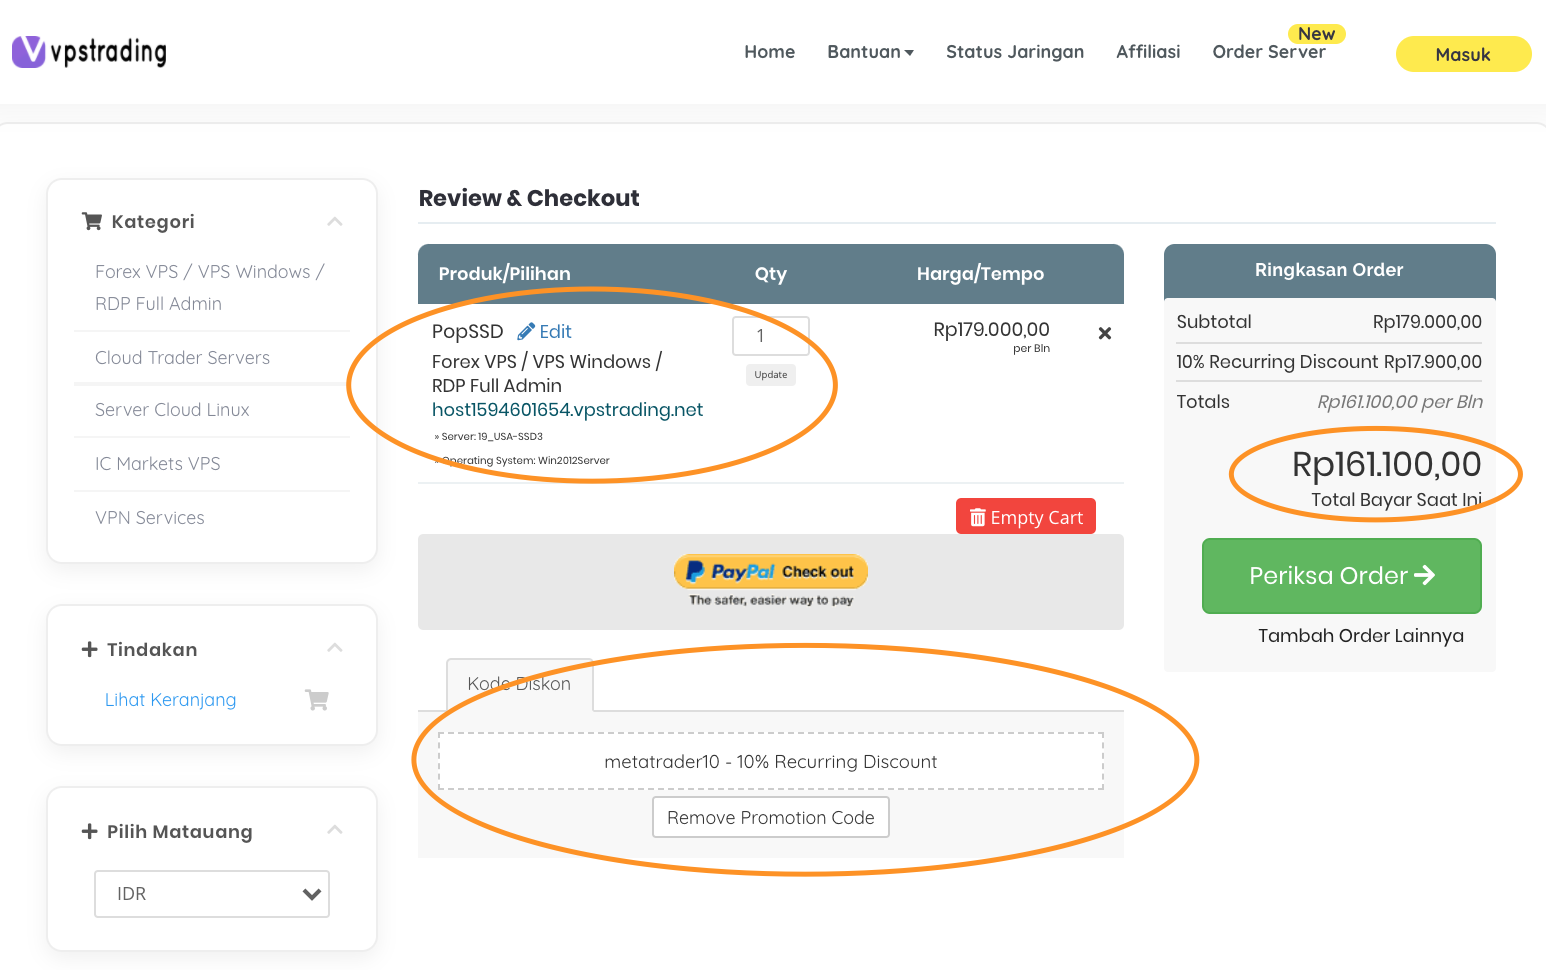Click the plus icon next to Pilih Matauang

point(89,831)
